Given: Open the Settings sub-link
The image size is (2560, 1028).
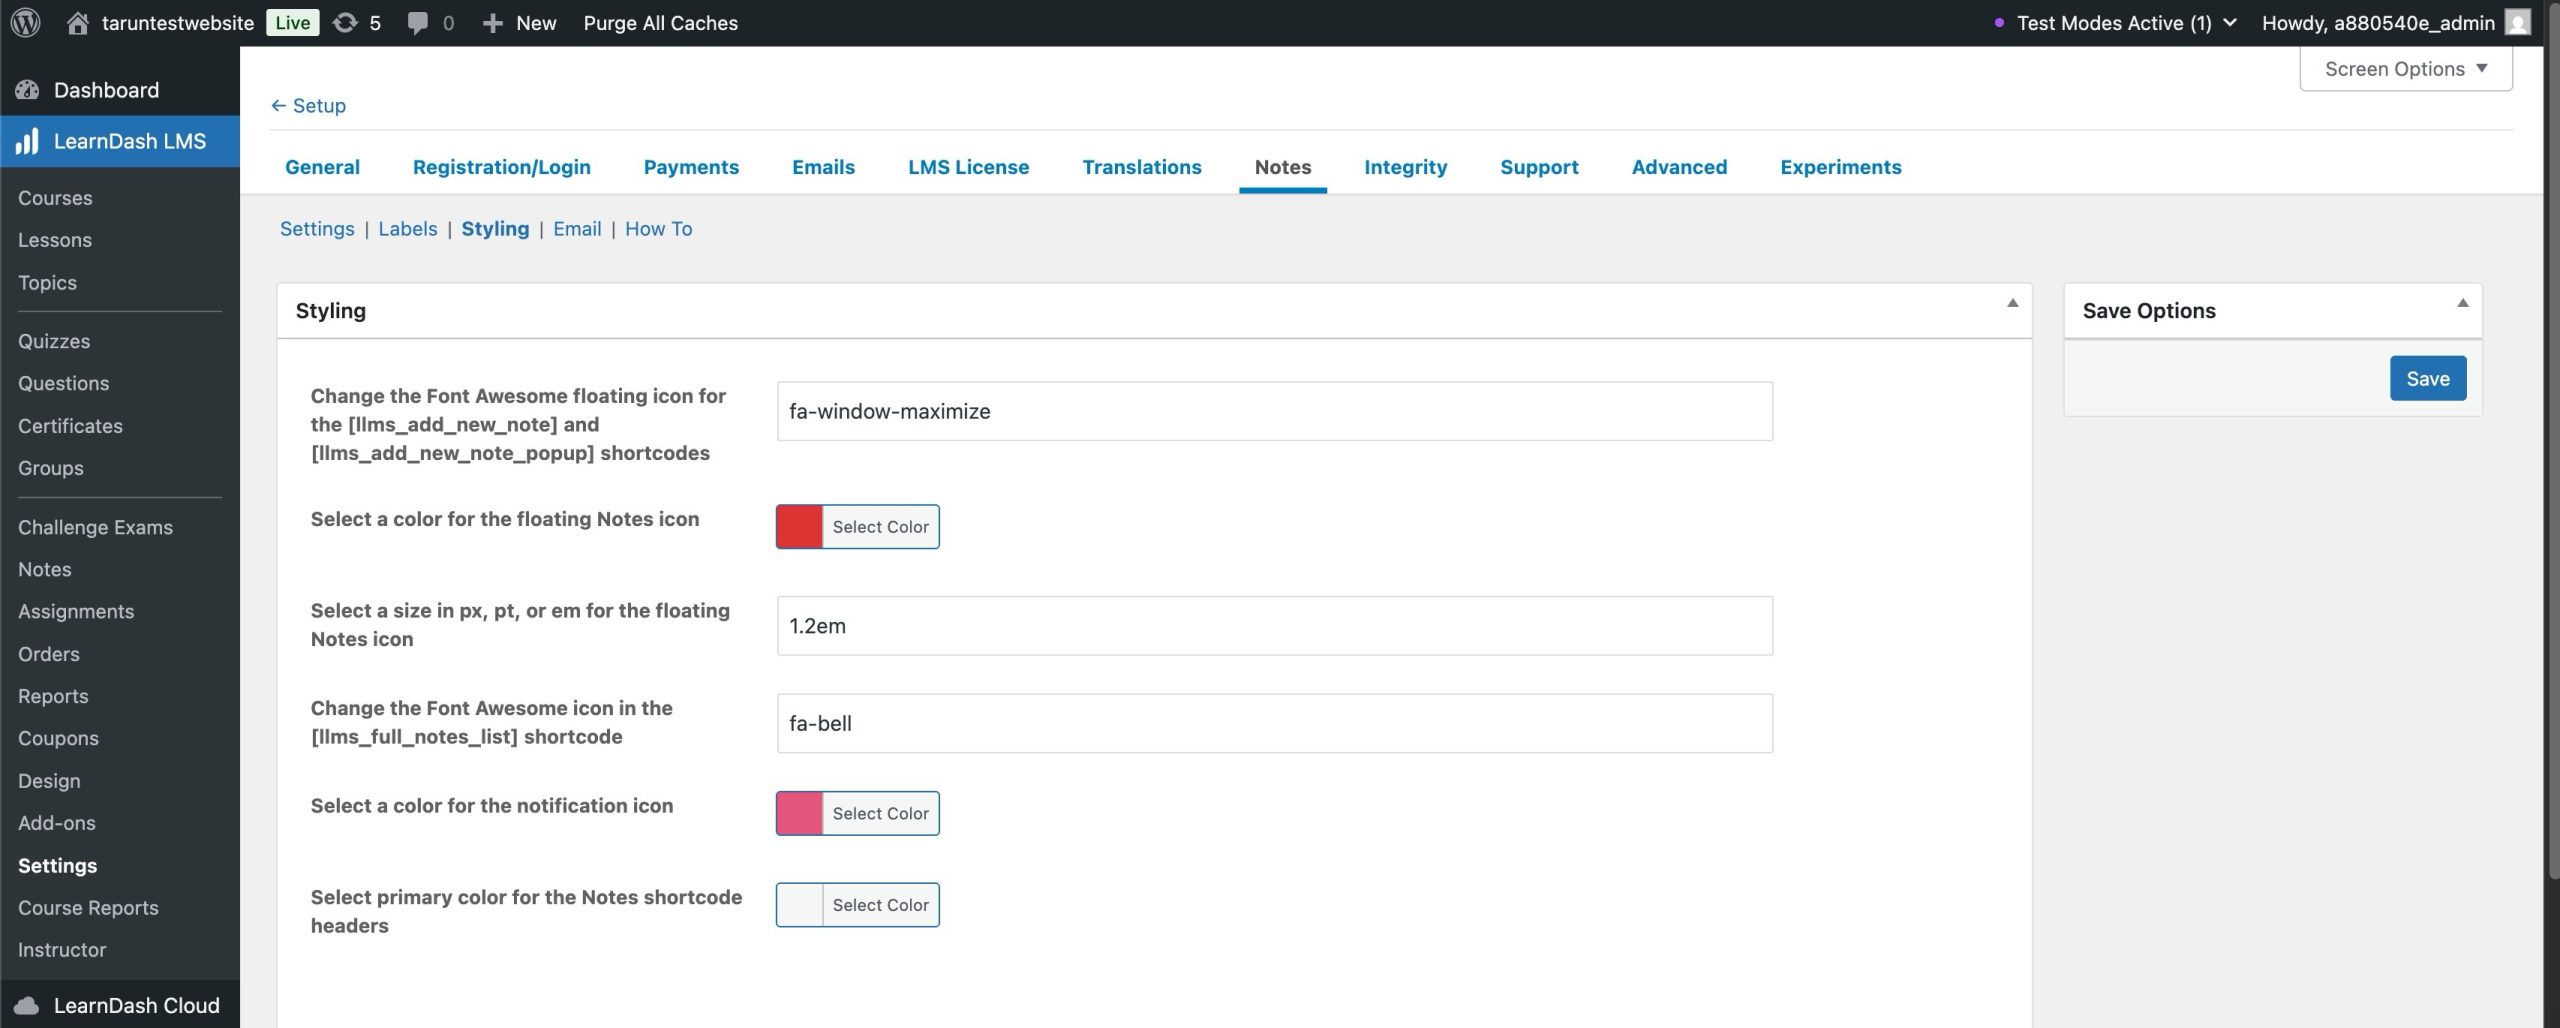Looking at the screenshot, I should tap(317, 228).
